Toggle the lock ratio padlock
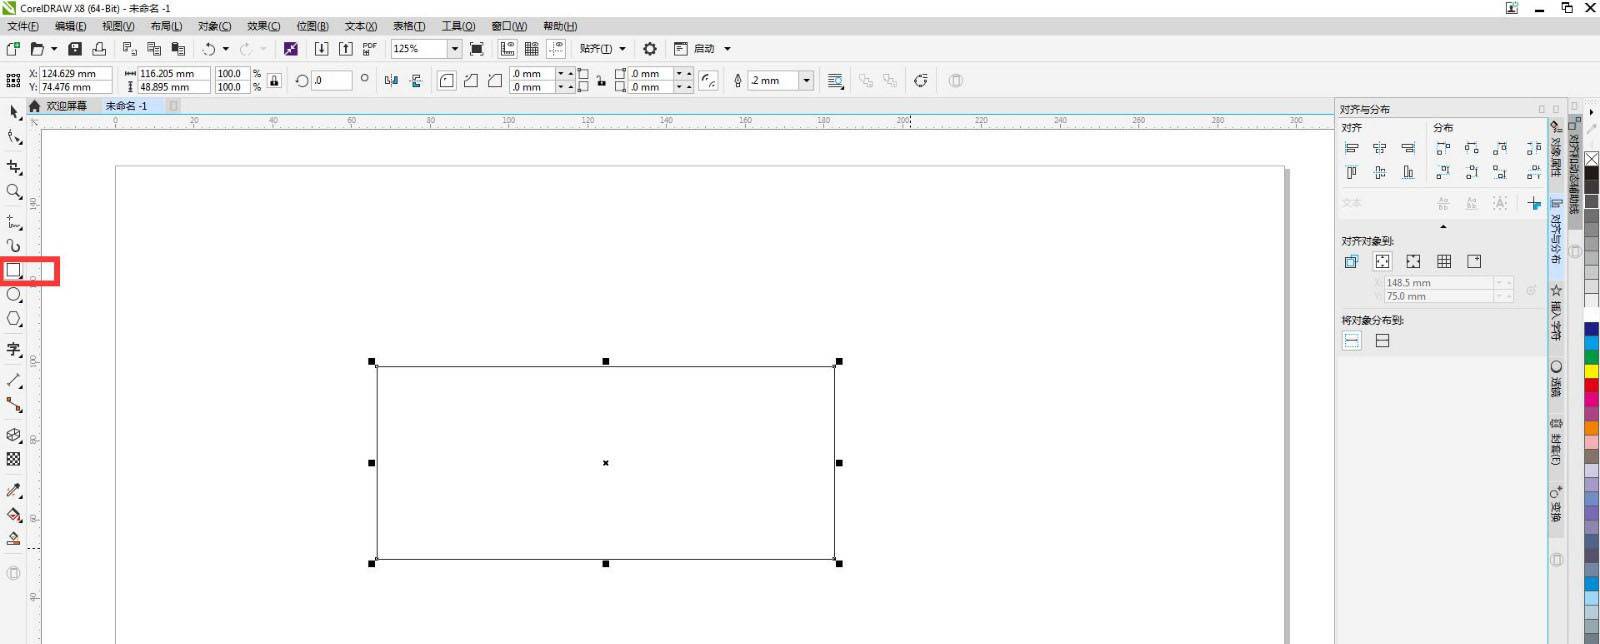The height and width of the screenshot is (644, 1600). [274, 81]
